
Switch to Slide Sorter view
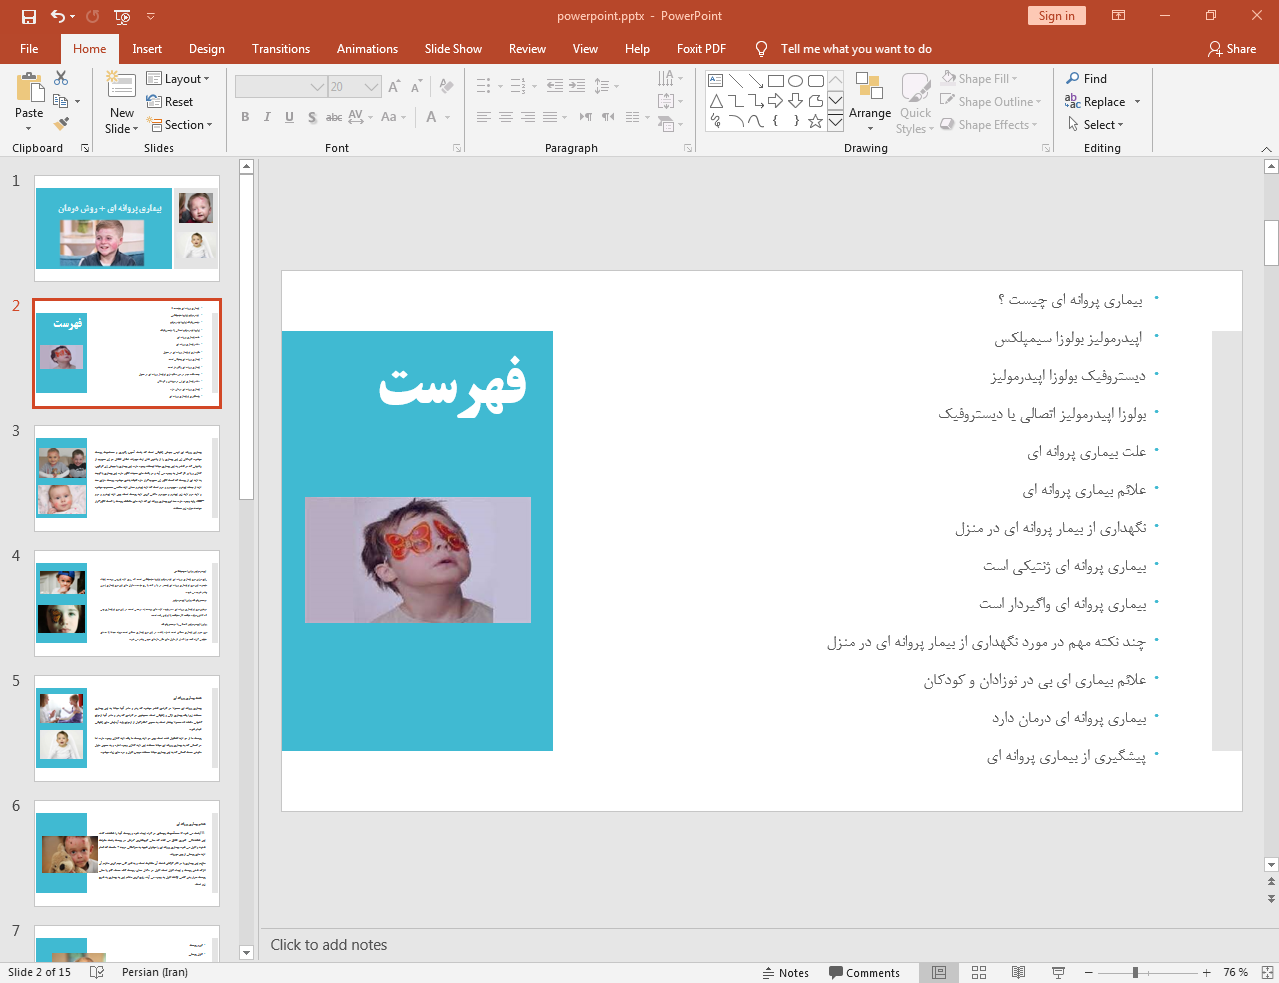point(979,972)
